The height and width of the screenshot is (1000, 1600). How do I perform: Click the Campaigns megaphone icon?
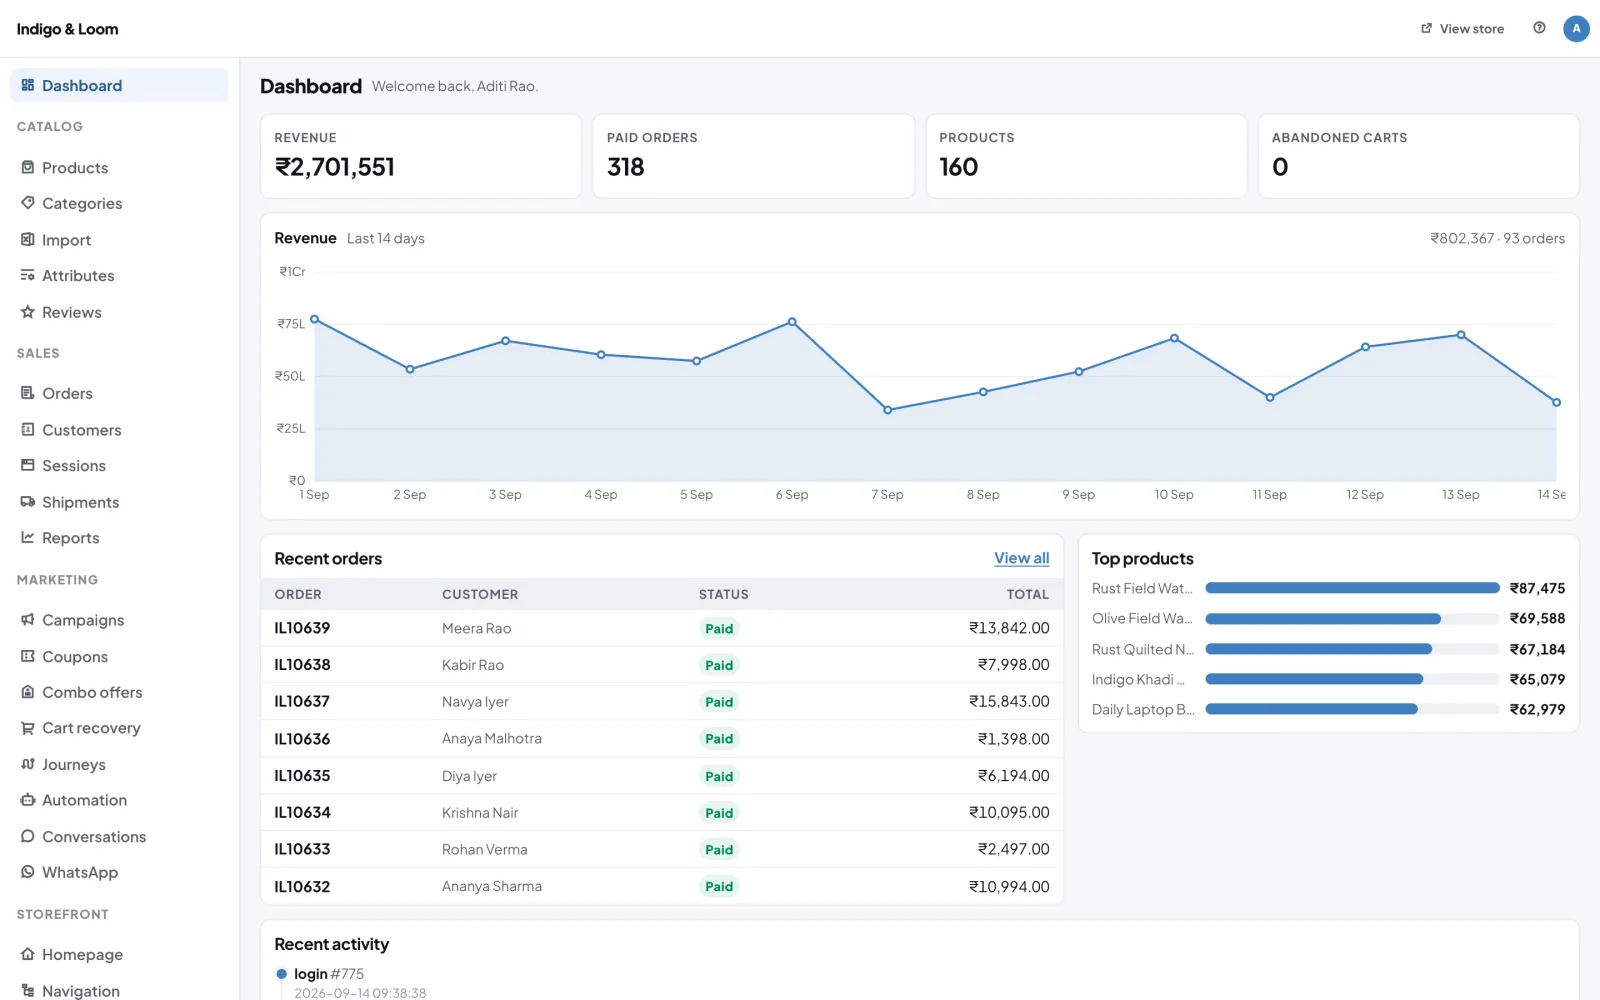pyautogui.click(x=28, y=620)
